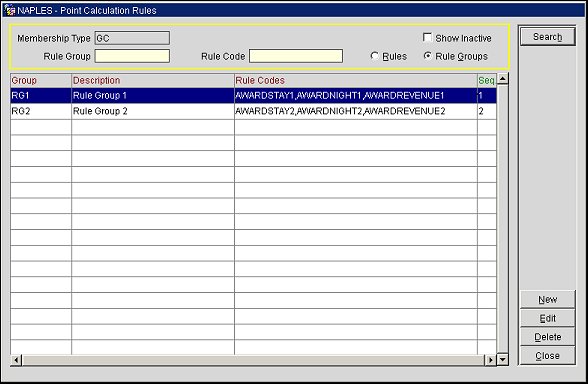Click the Search button
This screenshot has width=588, height=384.
click(548, 37)
